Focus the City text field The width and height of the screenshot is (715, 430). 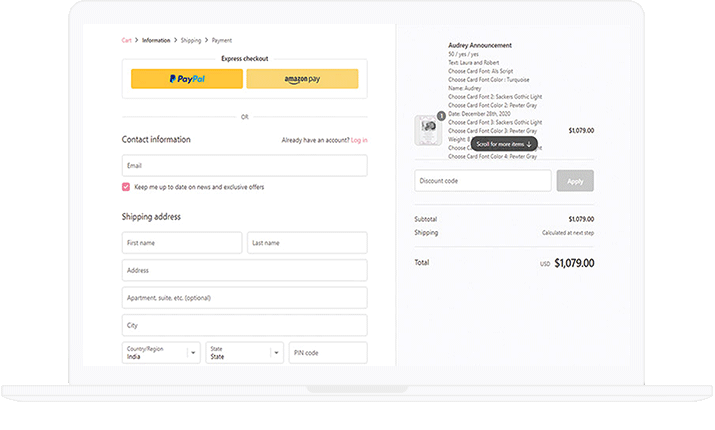[244, 325]
